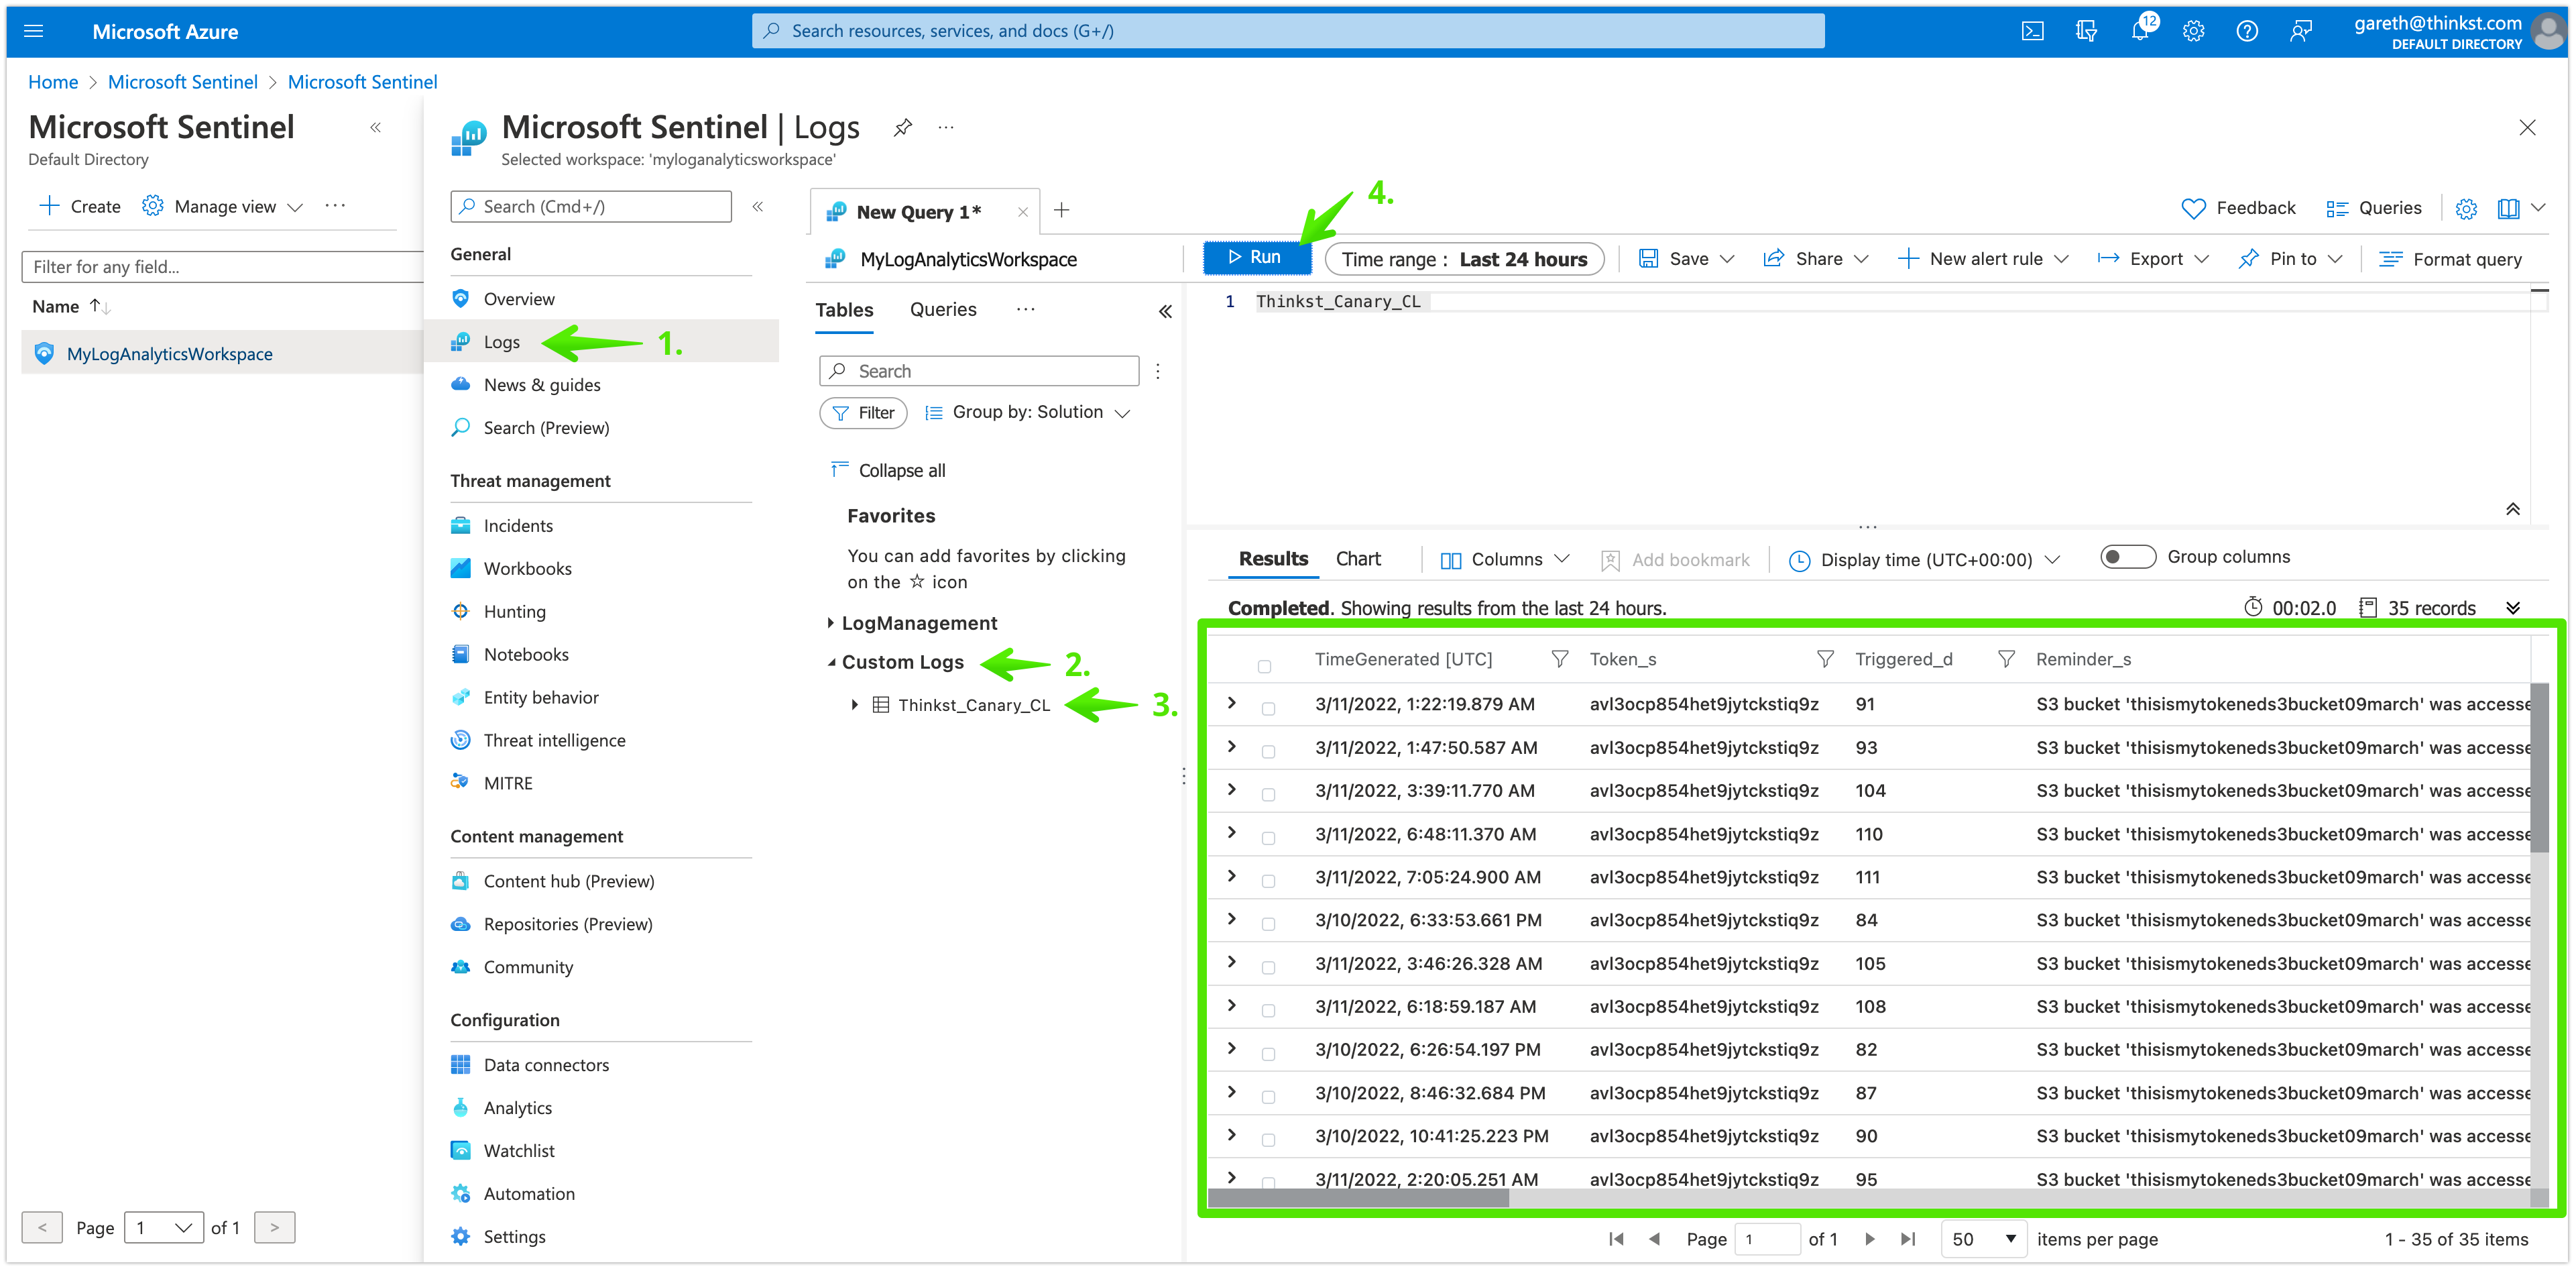Open the notifications bell
Screen dimensions: 2576x1269
click(x=2140, y=31)
